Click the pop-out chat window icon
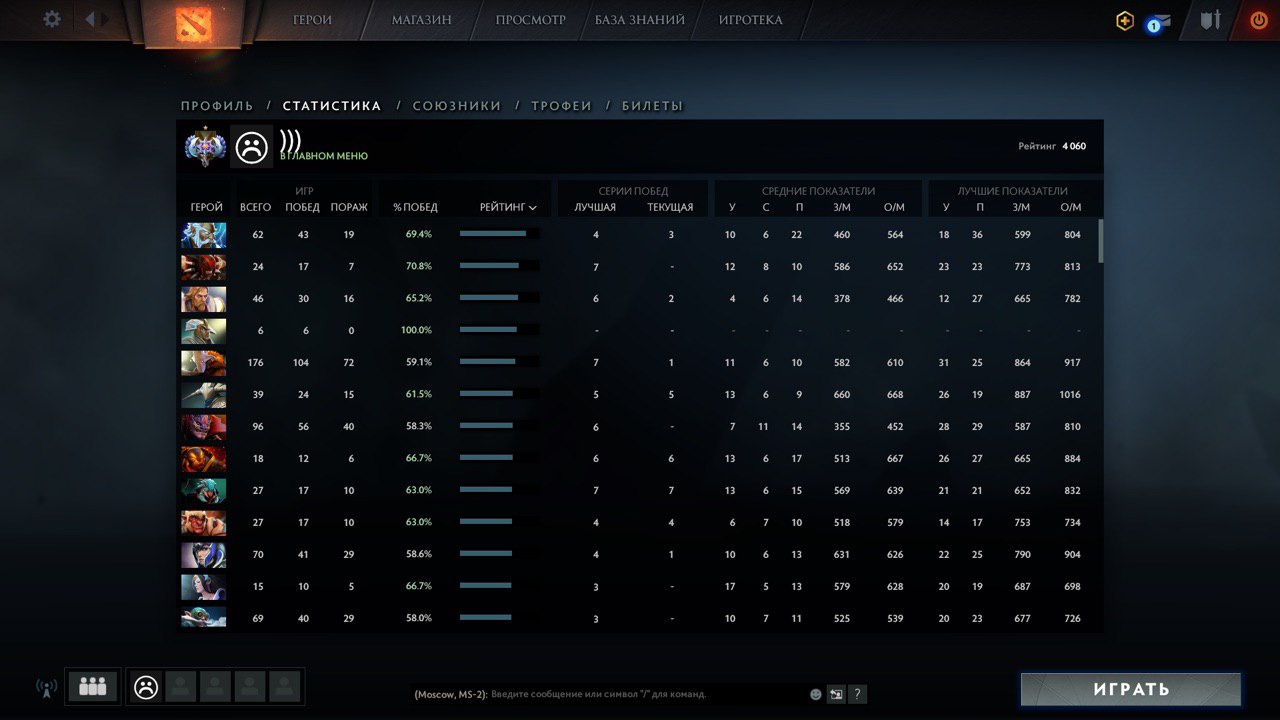This screenshot has width=1280, height=720. click(836, 694)
